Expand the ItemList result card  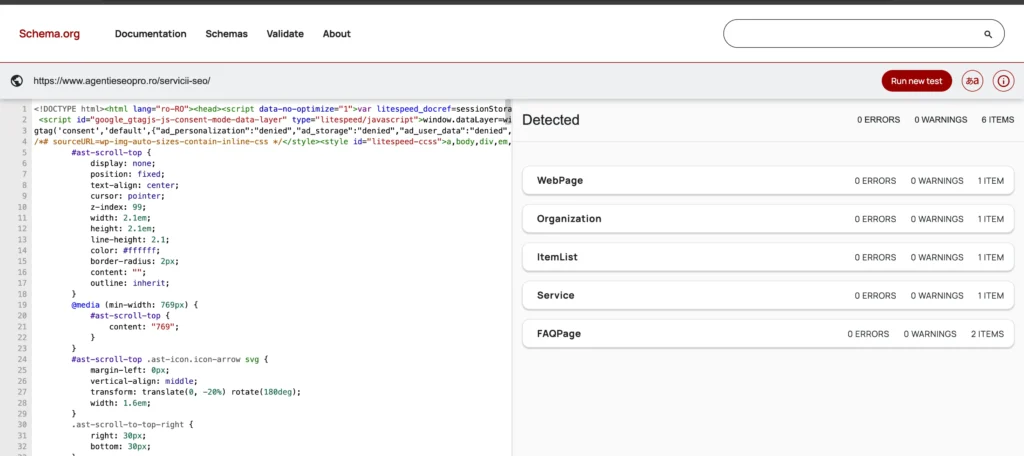click(768, 257)
